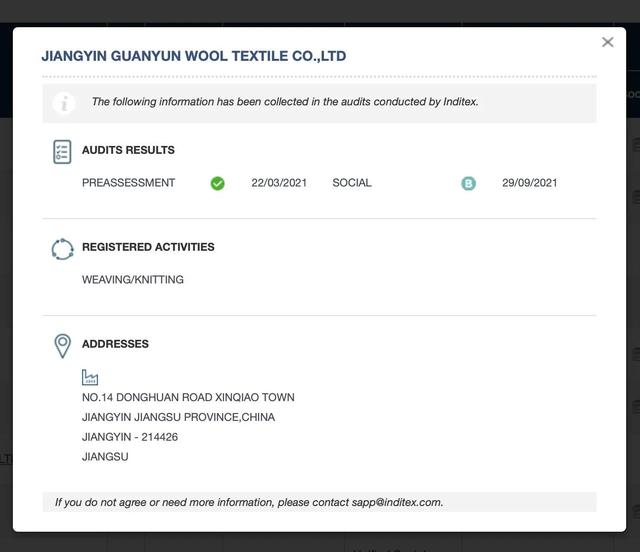The width and height of the screenshot is (640, 552).
Task: Close the supplier details dialog
Action: [607, 42]
